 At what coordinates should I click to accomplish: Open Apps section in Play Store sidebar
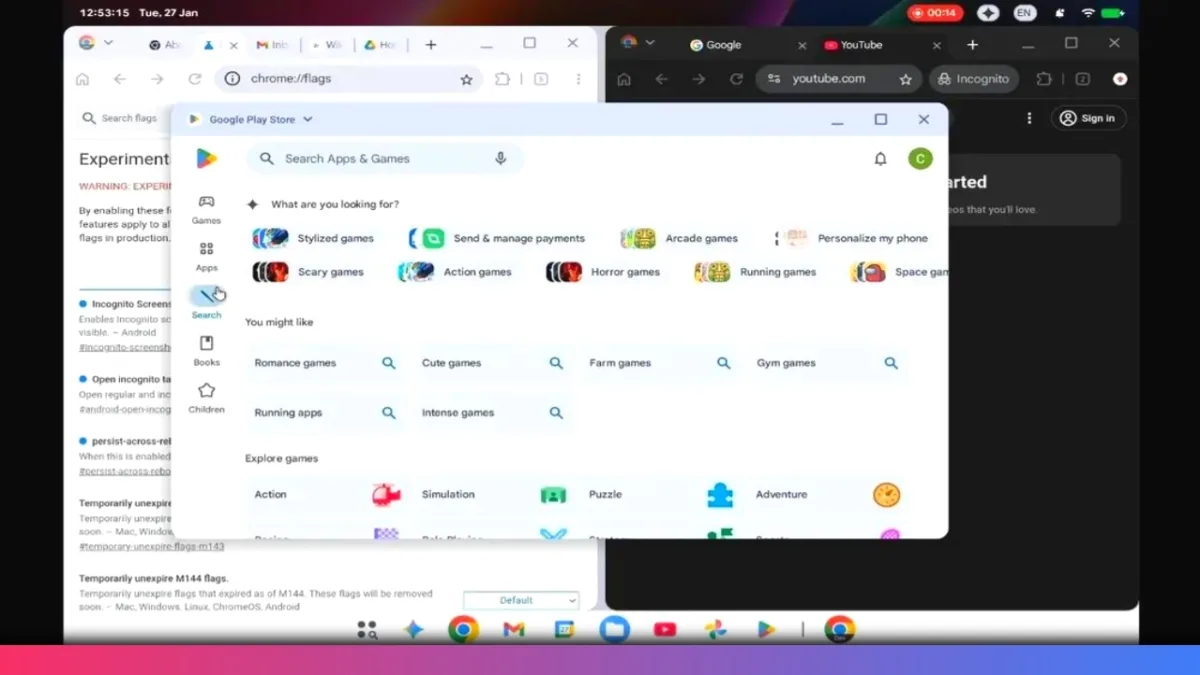[206, 256]
